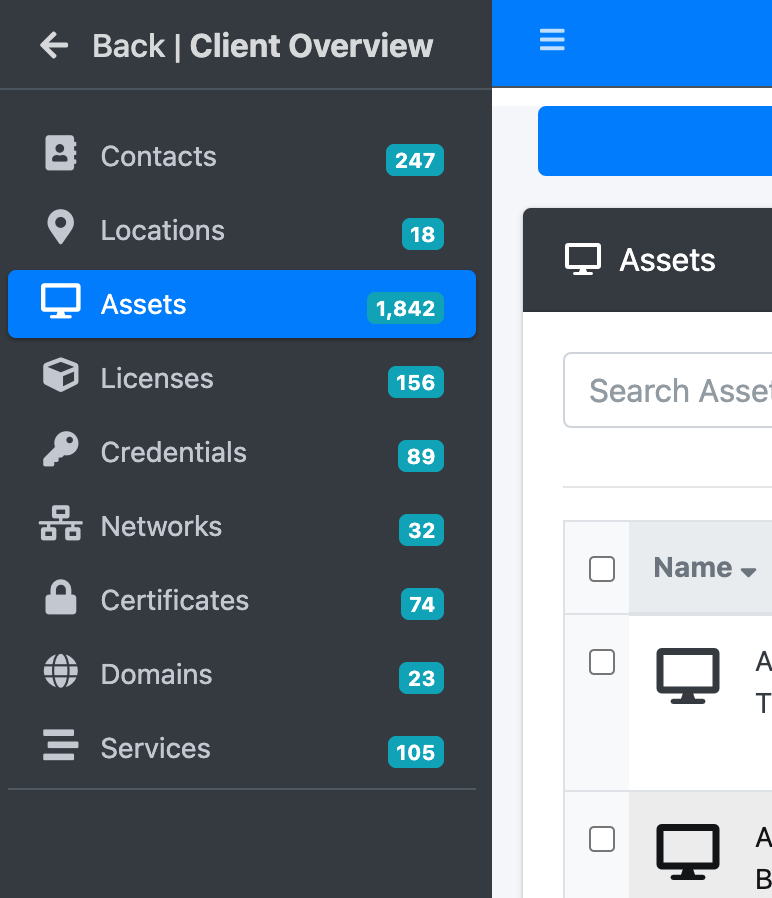Click the Domains globe icon
This screenshot has width=772, height=898.
(x=60, y=671)
